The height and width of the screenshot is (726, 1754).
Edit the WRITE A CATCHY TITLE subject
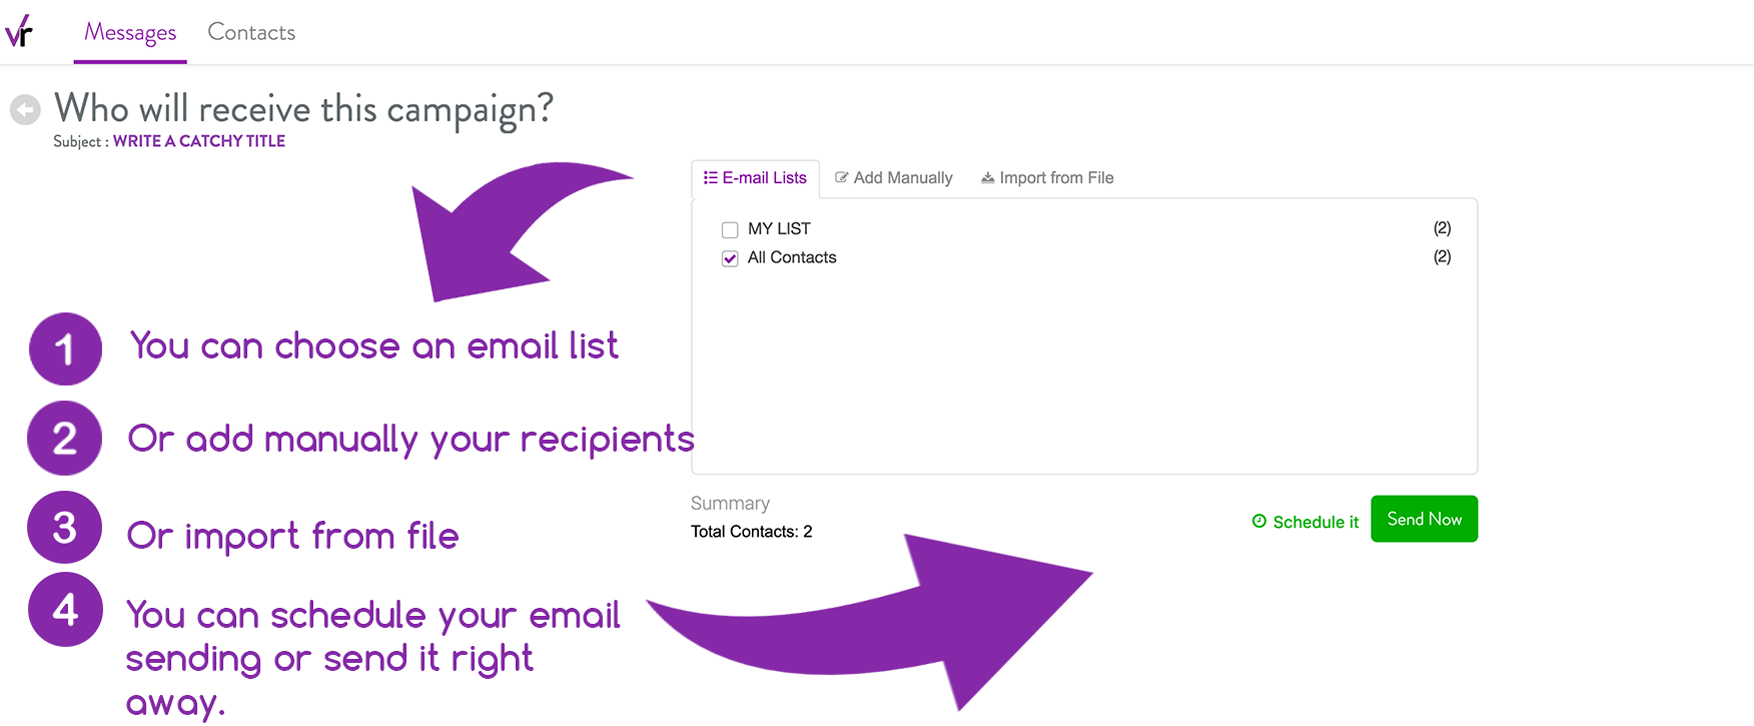(x=199, y=141)
